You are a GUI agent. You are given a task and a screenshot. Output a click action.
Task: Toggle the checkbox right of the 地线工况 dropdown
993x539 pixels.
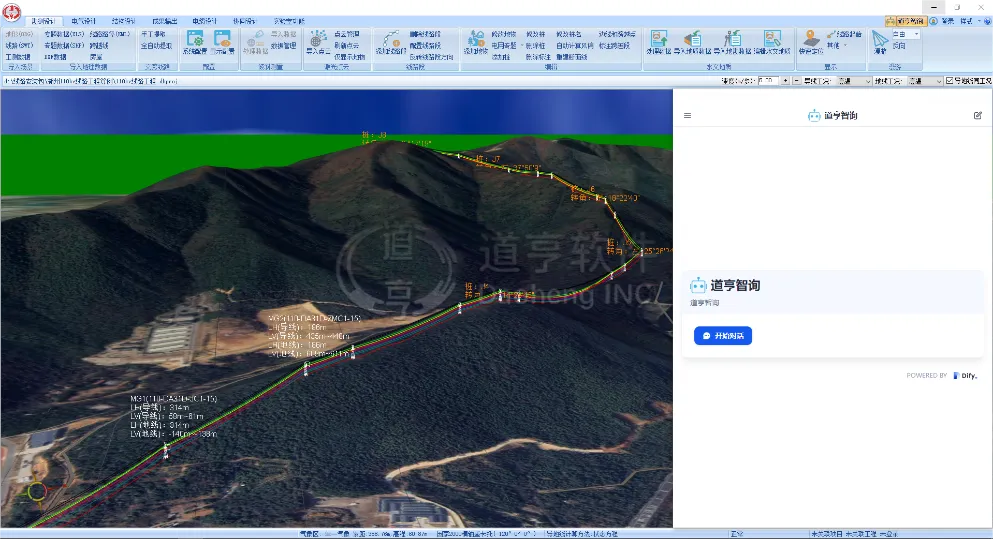[949, 80]
